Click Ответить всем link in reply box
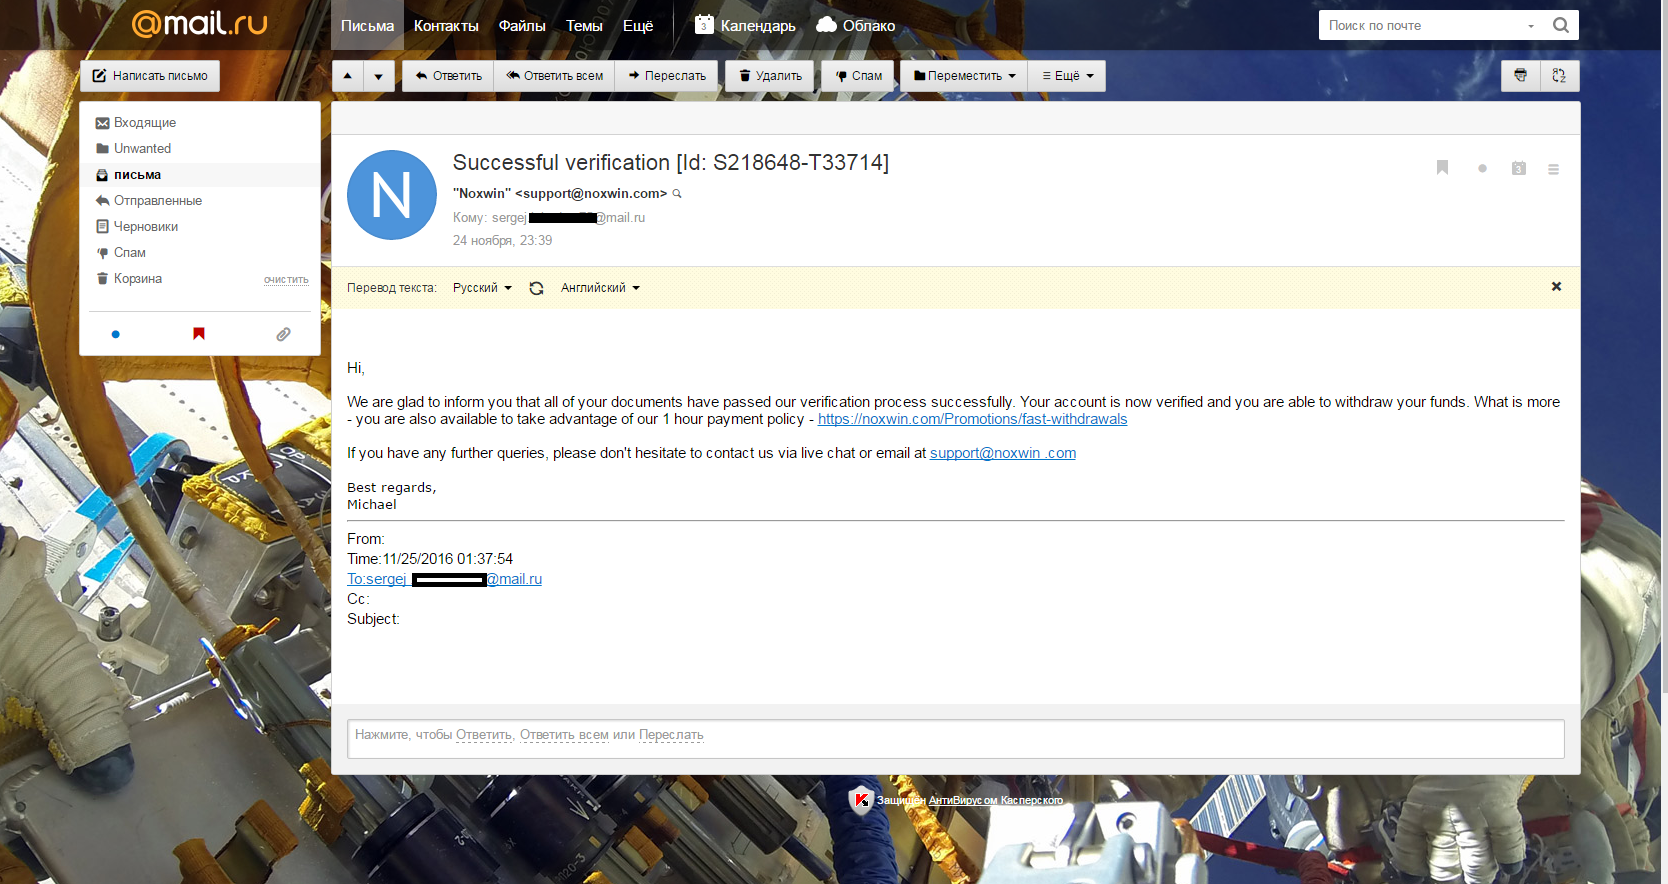Viewport: 1668px width, 884px height. pos(564,735)
